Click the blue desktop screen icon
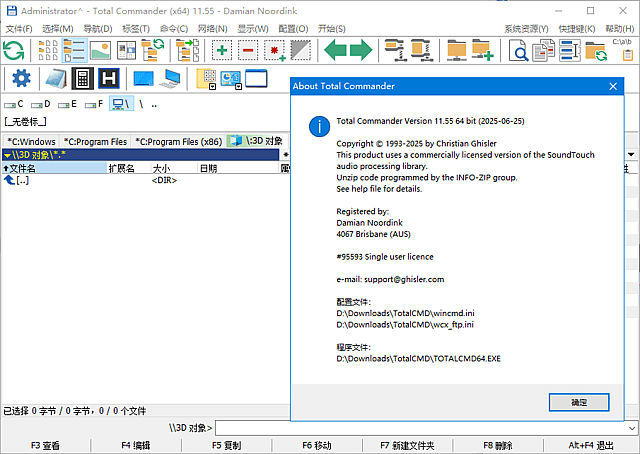Viewport: 640px width, 454px height. click(143, 78)
